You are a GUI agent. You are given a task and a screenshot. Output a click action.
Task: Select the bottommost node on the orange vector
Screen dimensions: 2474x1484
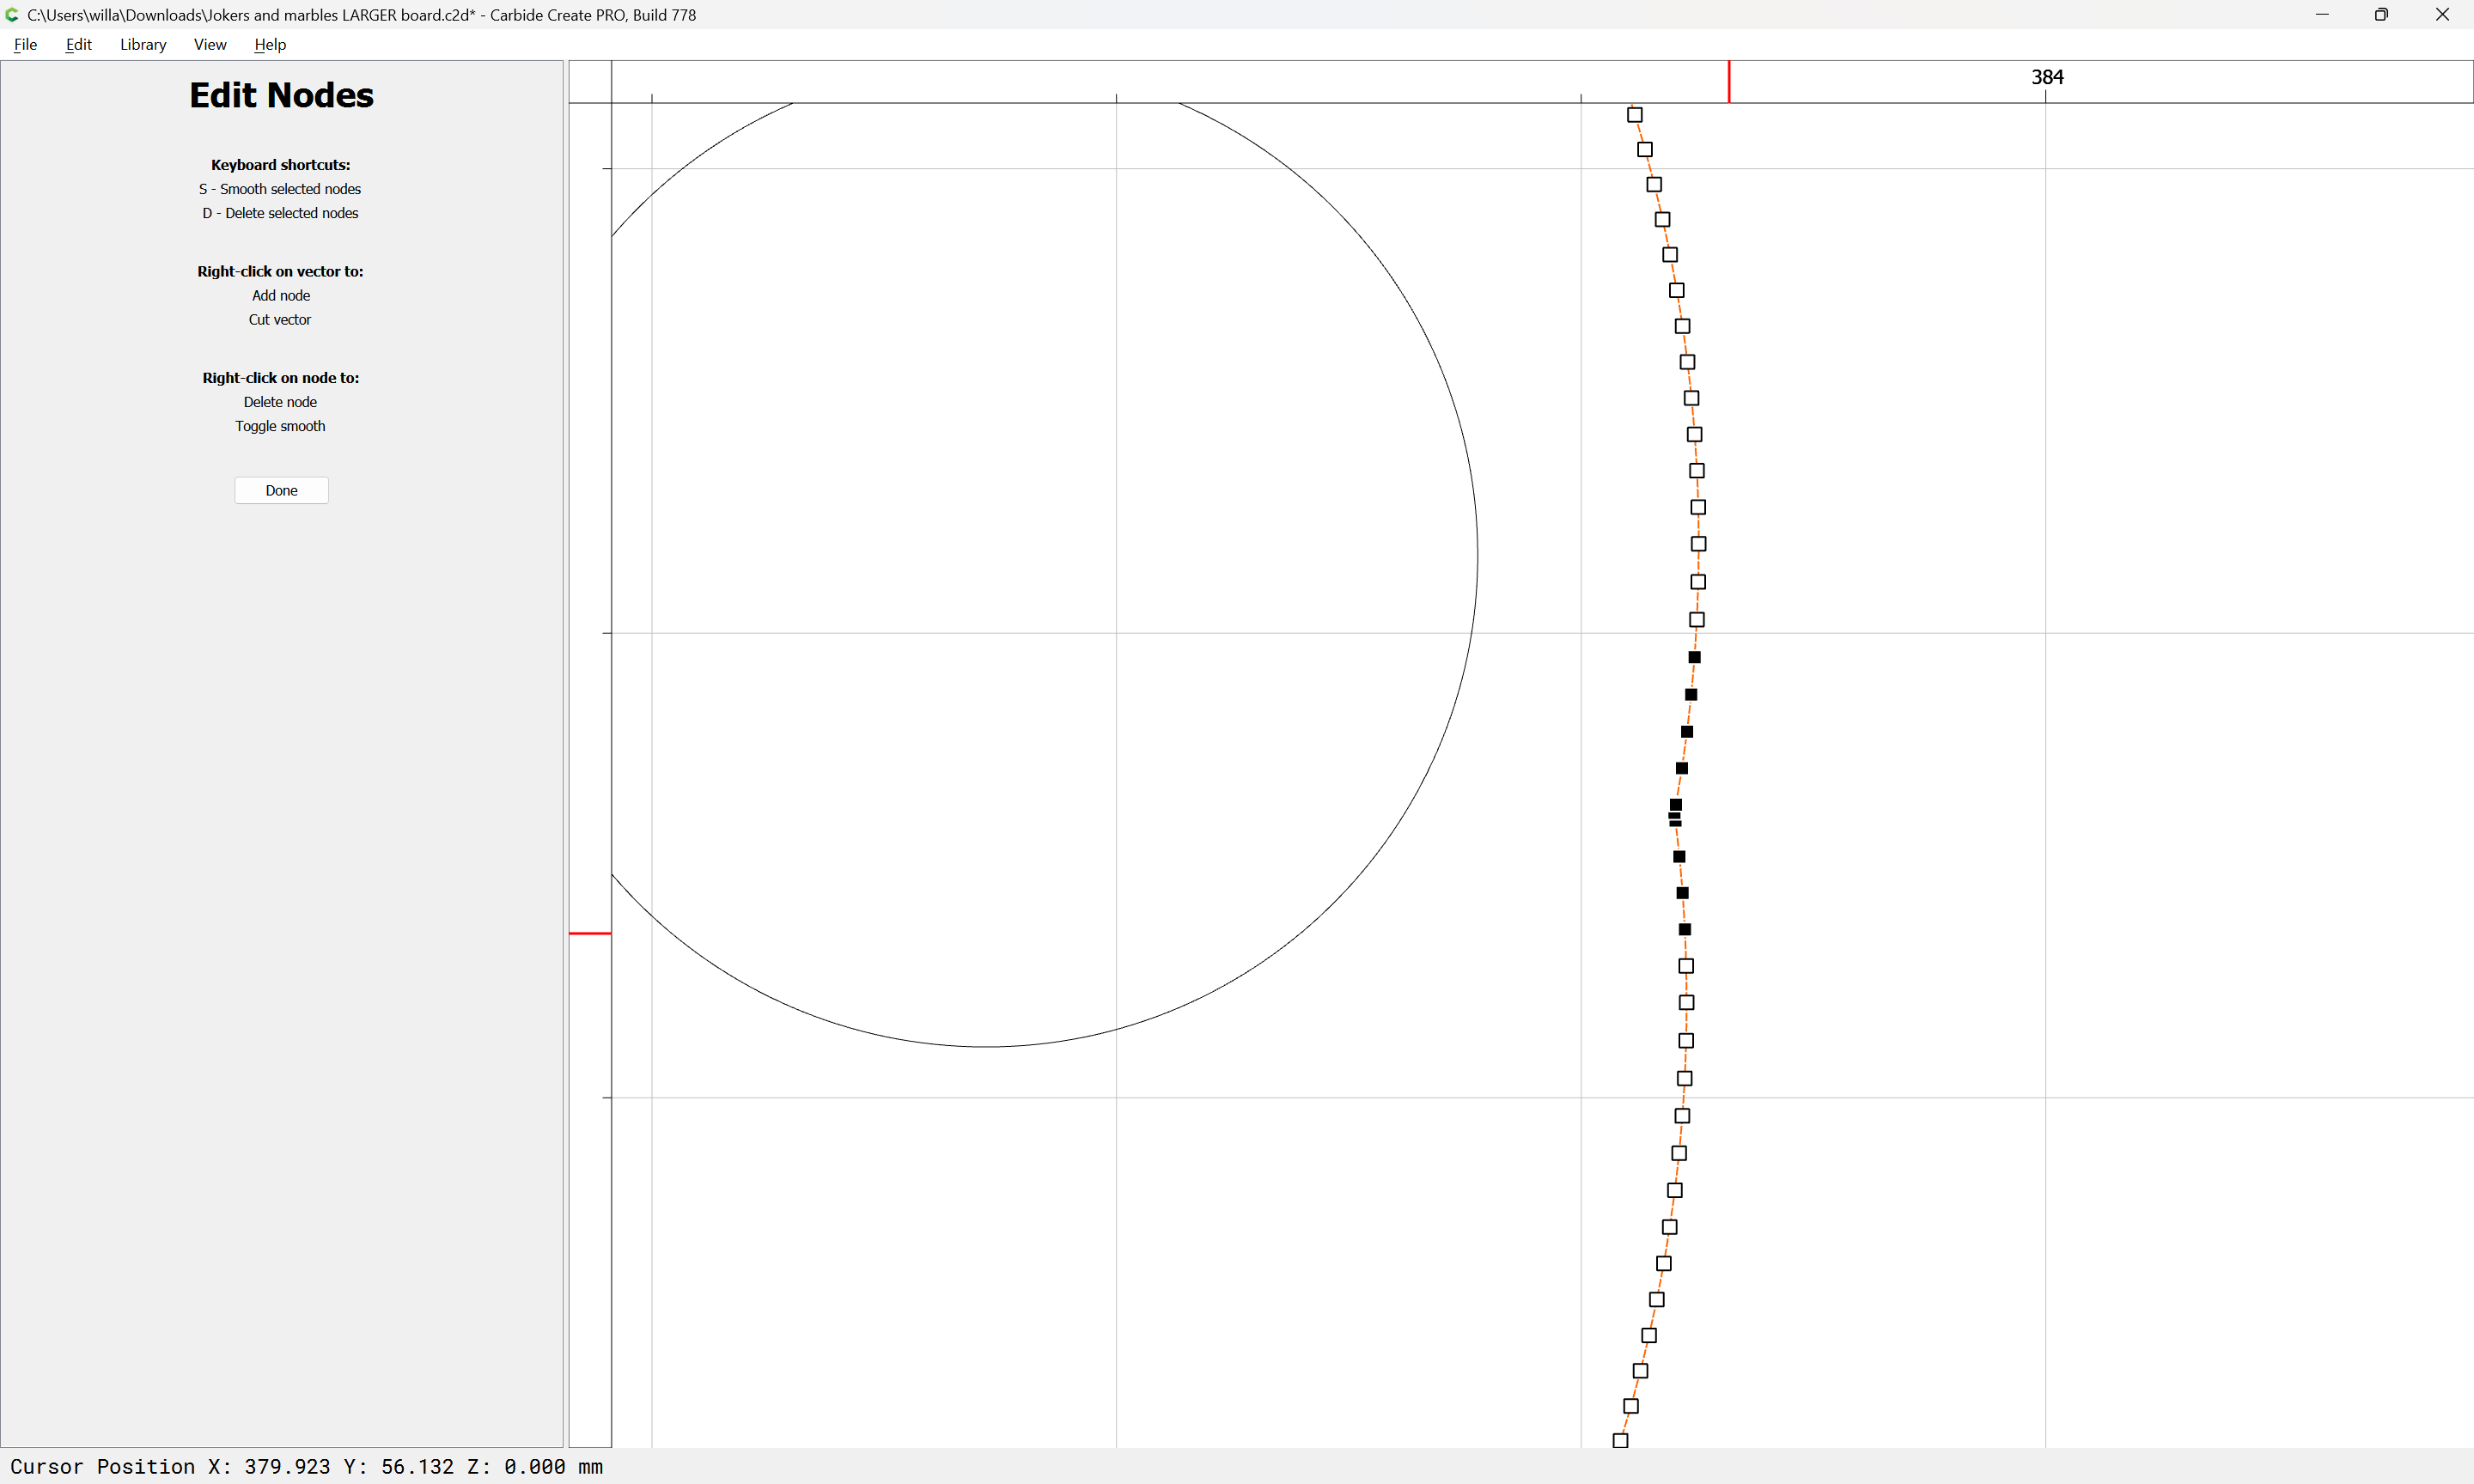[1621, 1441]
